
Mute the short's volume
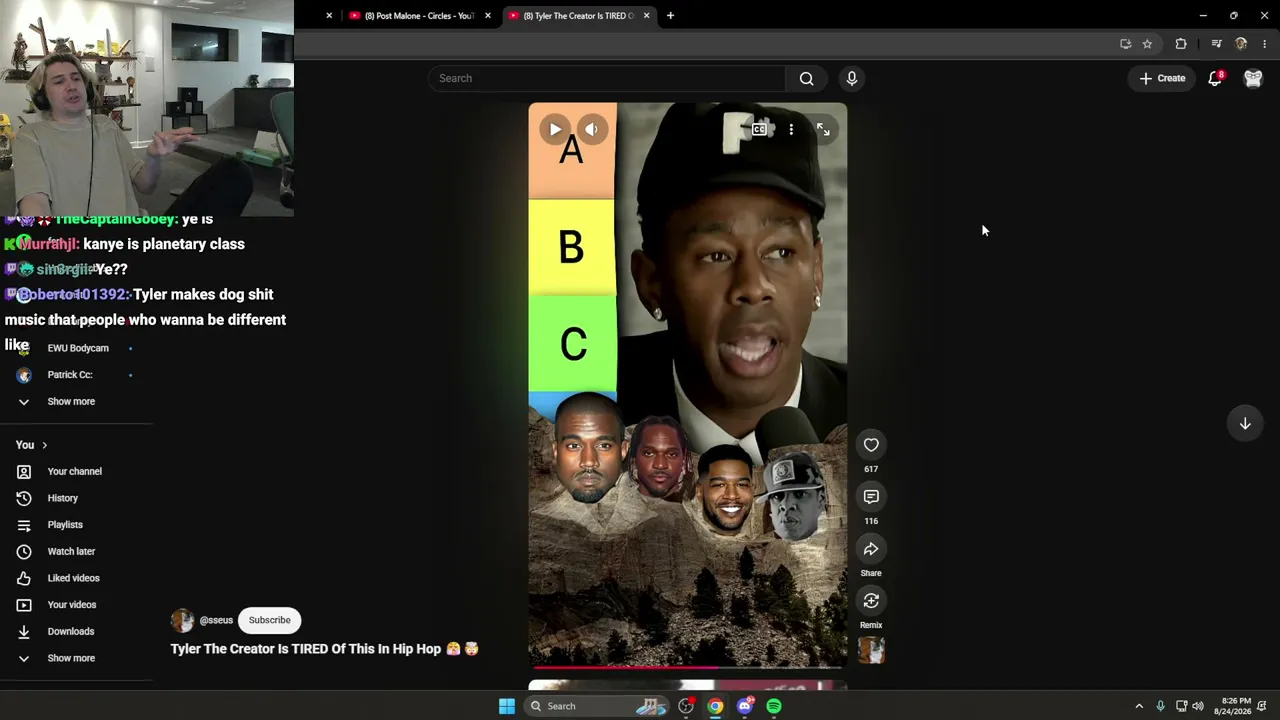tap(592, 129)
